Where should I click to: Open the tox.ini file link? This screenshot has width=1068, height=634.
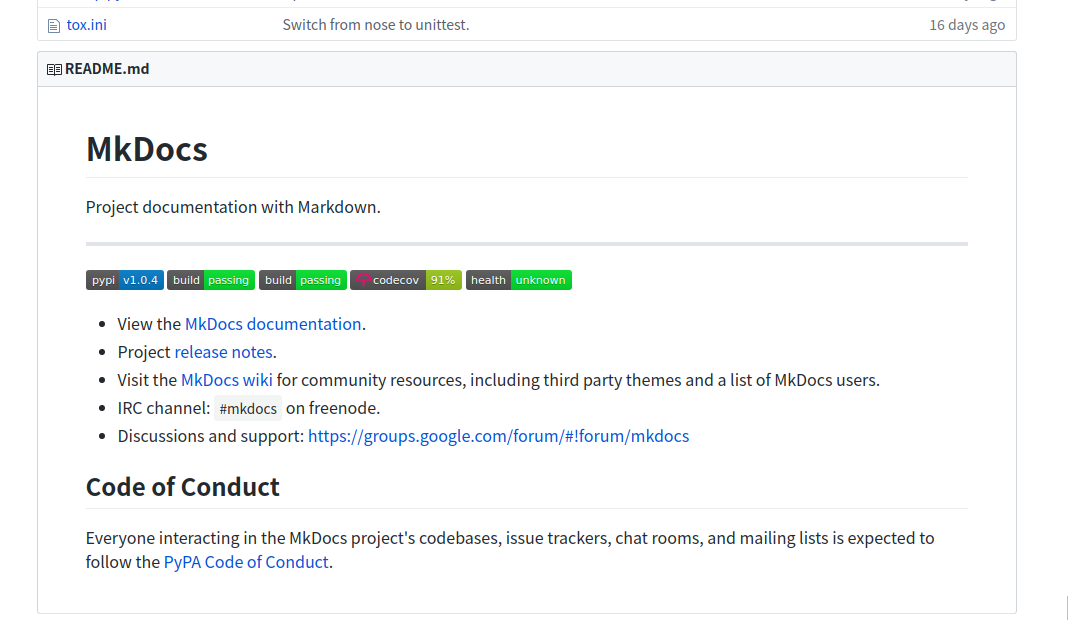point(86,25)
